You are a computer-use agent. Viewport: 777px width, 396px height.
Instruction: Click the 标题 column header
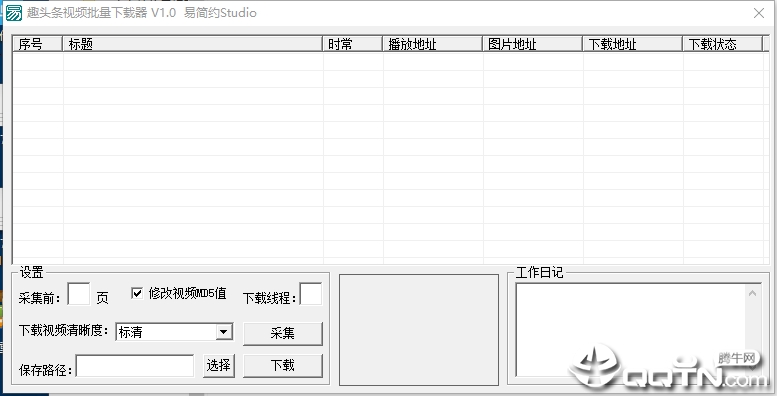coord(192,44)
